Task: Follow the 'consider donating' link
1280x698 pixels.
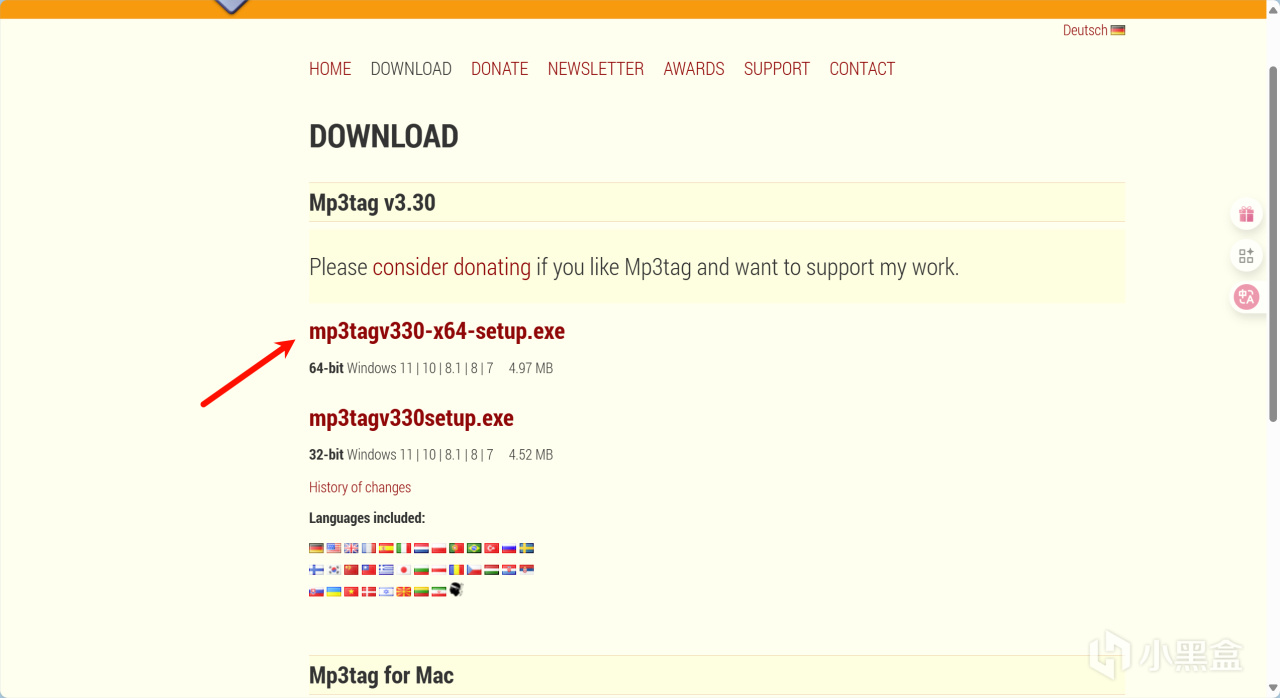Action: point(452,267)
